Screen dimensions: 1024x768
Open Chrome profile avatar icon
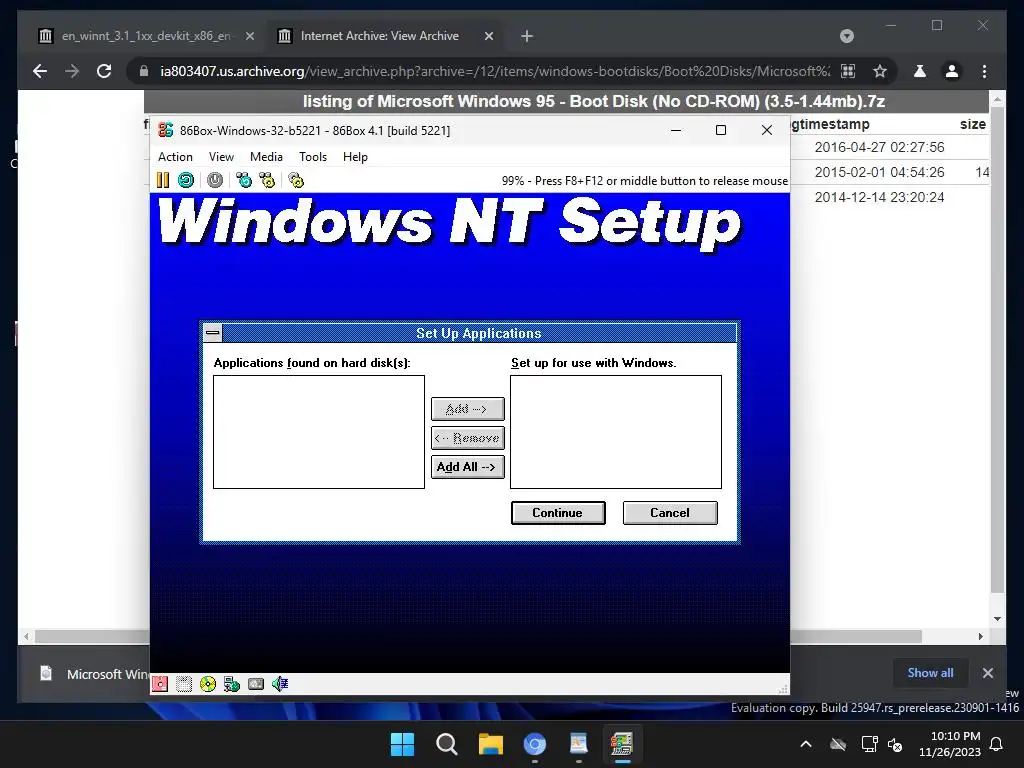click(x=952, y=71)
